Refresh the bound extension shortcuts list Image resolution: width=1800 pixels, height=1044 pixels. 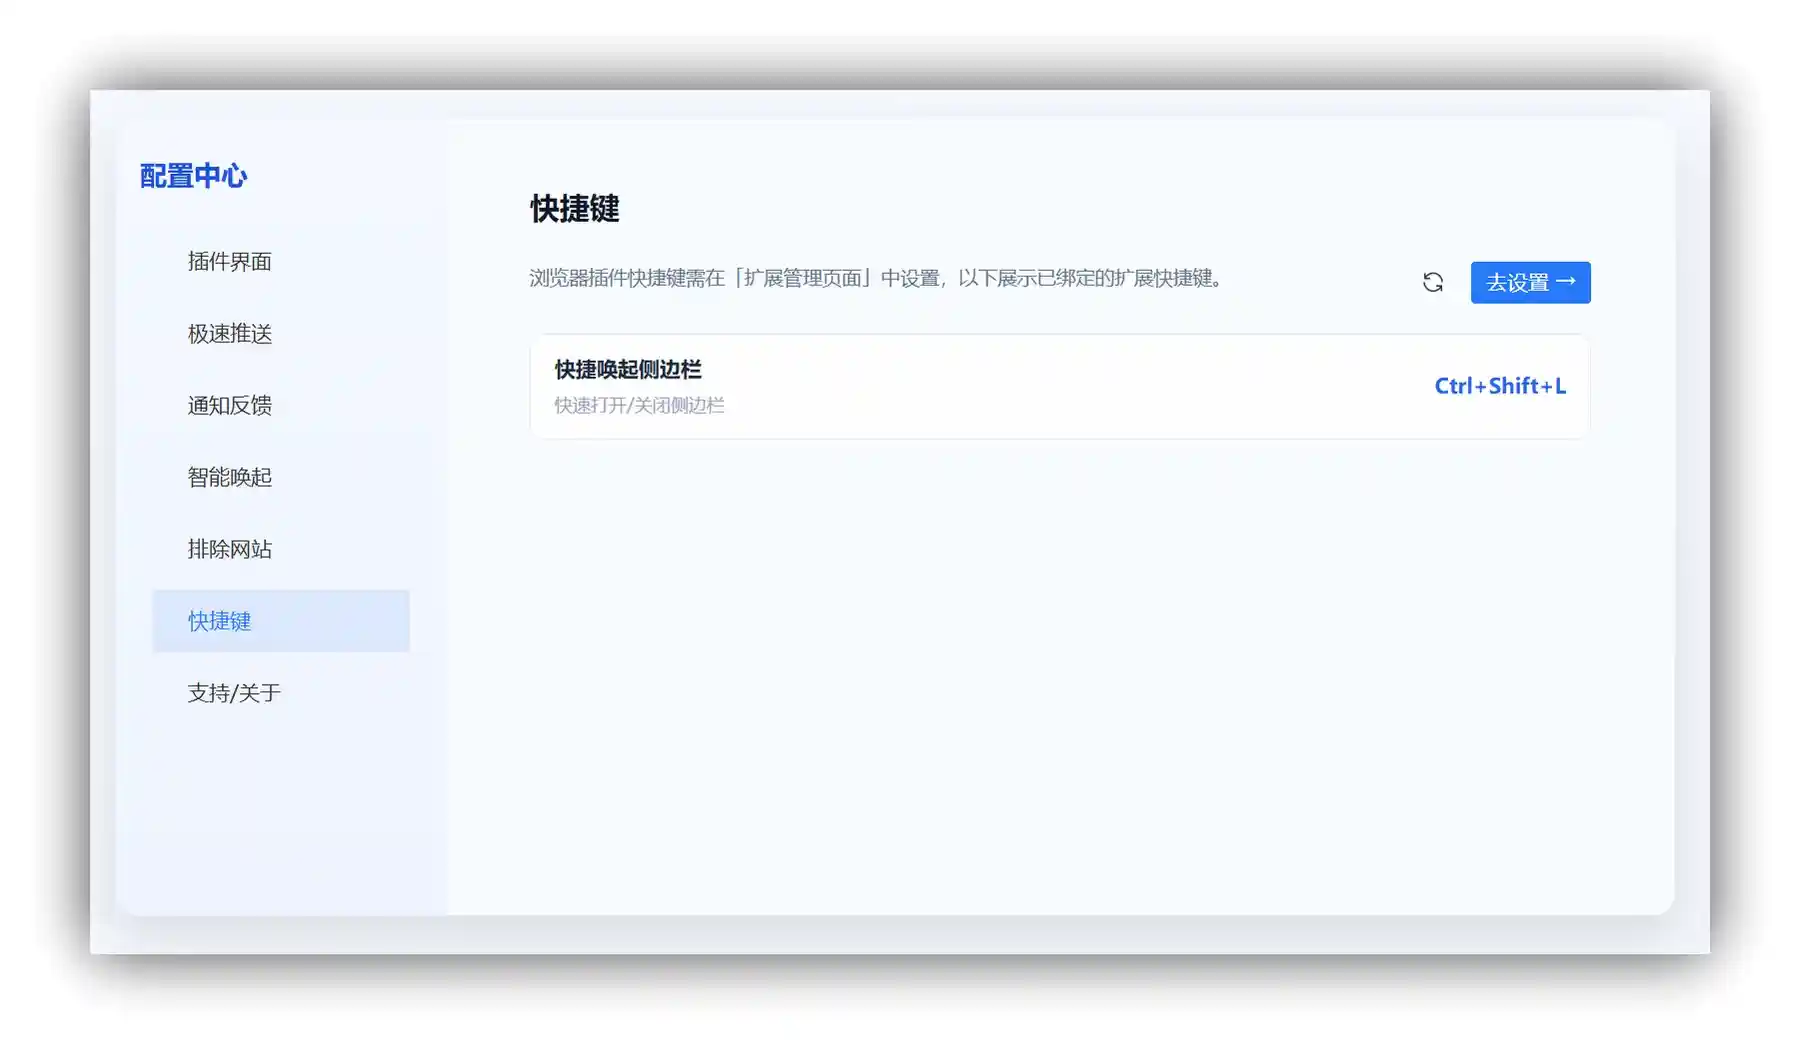[x=1434, y=283]
